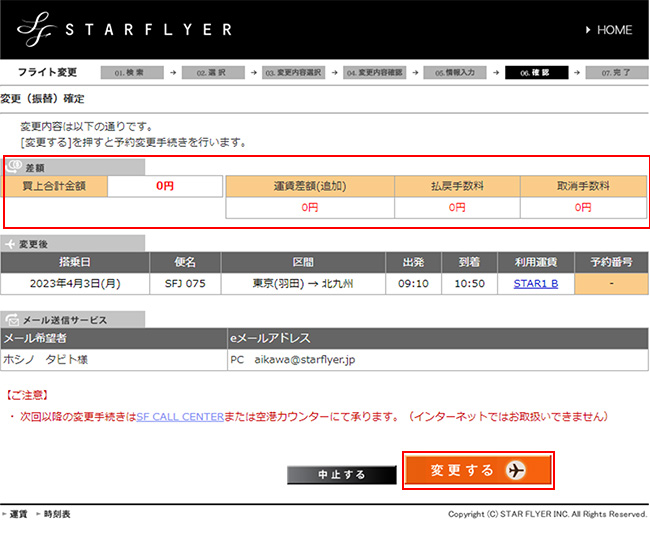Image resolution: width=650 pixels, height=536 pixels.
Task: Open step 04 変更内容確認
Action: (x=381, y=73)
